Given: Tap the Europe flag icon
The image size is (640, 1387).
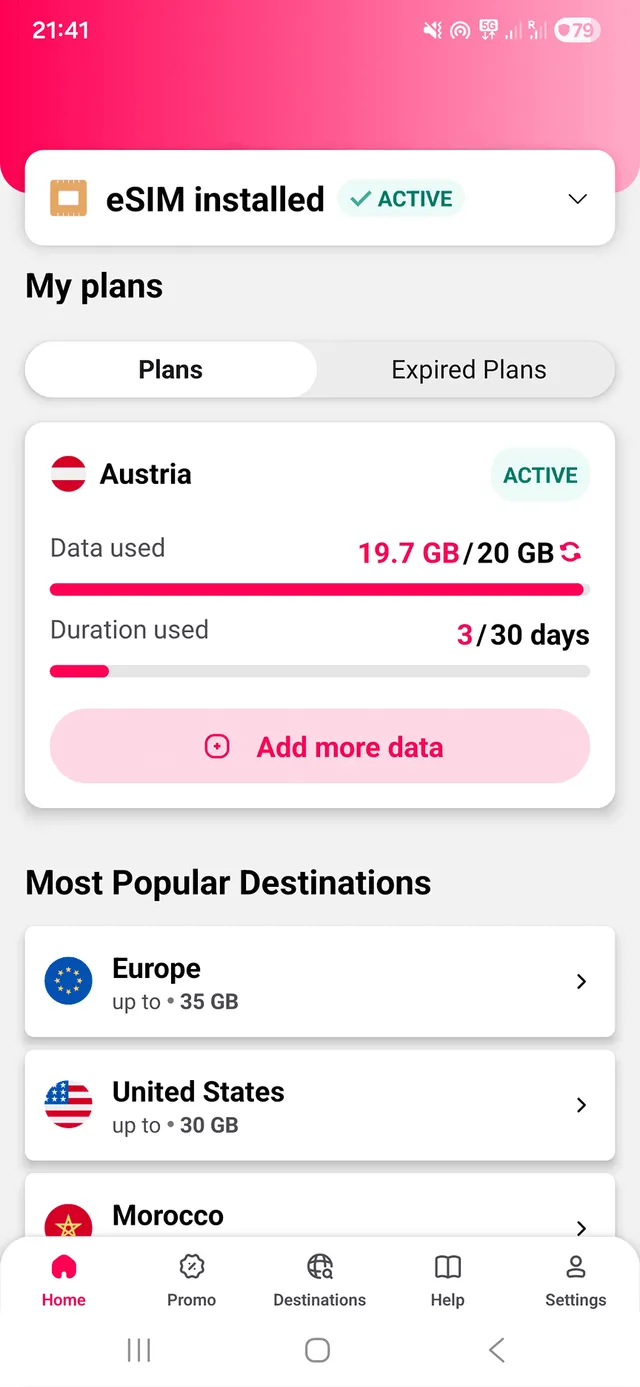Looking at the screenshot, I should tap(68, 981).
